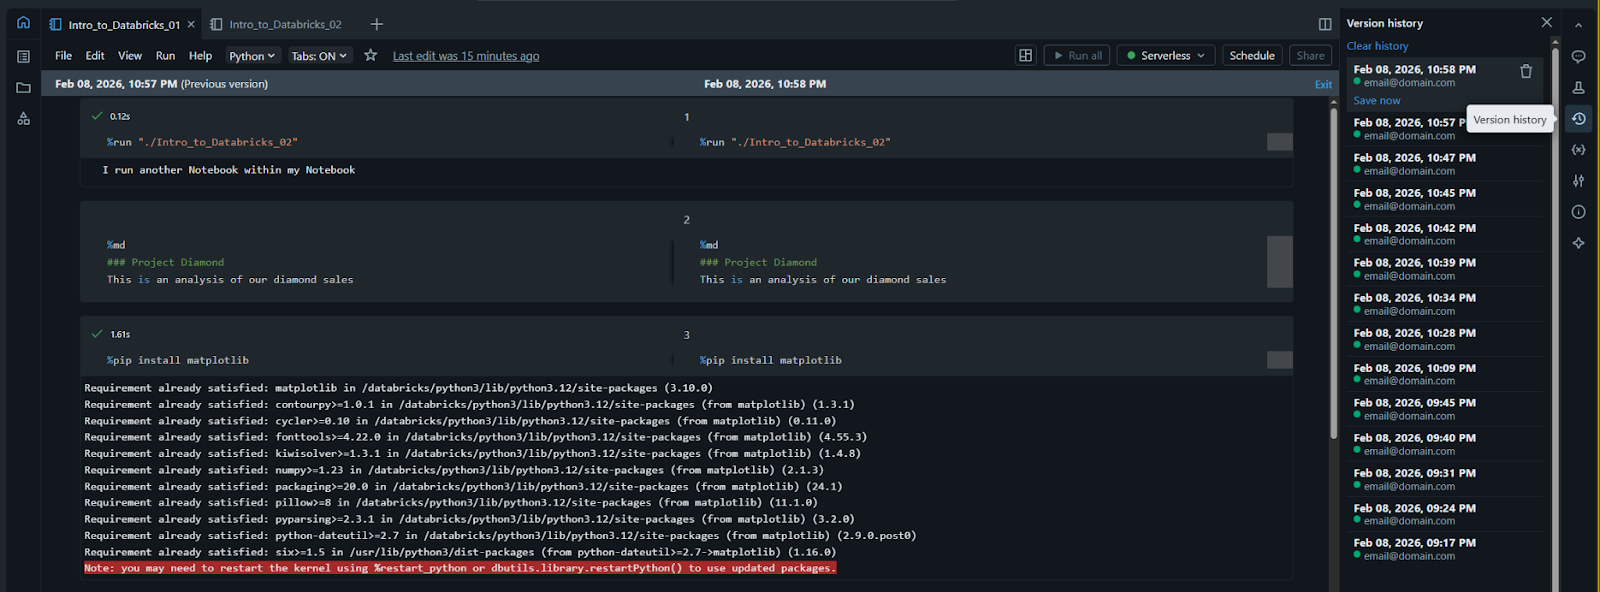Screen dimensions: 1600x592
Task: Click the star to favorite this notebook
Action: click(x=371, y=55)
